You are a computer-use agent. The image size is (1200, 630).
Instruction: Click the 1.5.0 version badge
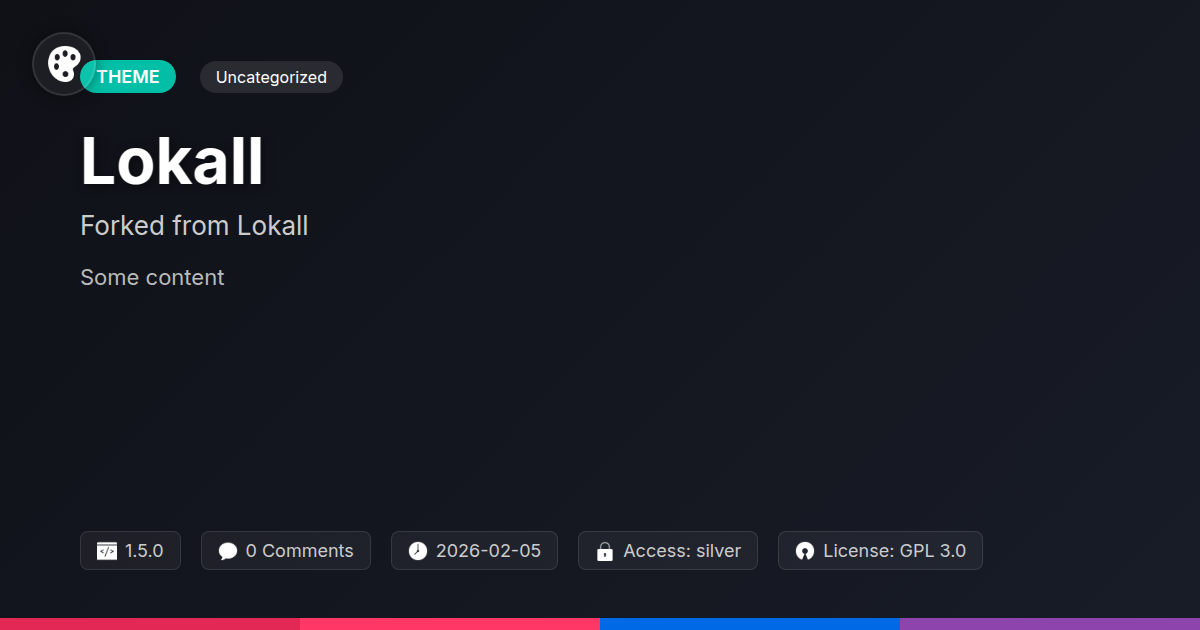tap(130, 551)
